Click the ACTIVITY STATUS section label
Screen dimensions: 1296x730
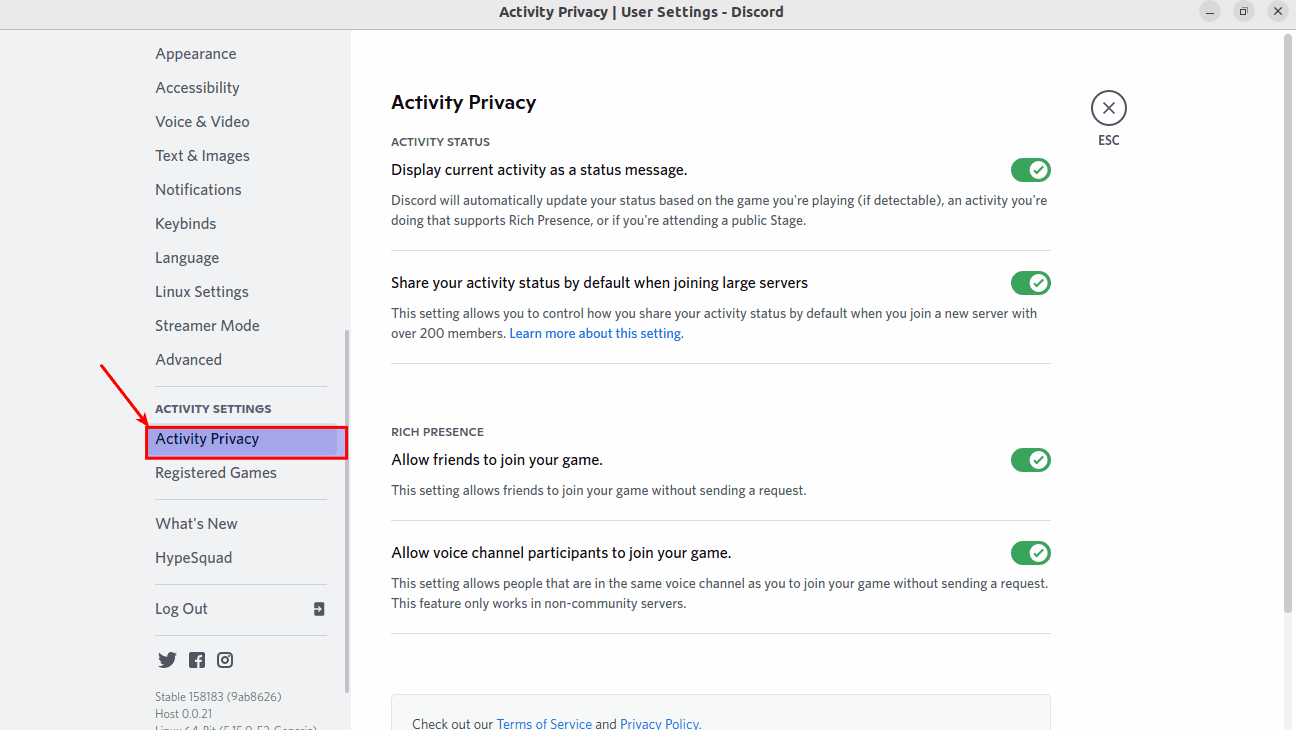coord(440,142)
